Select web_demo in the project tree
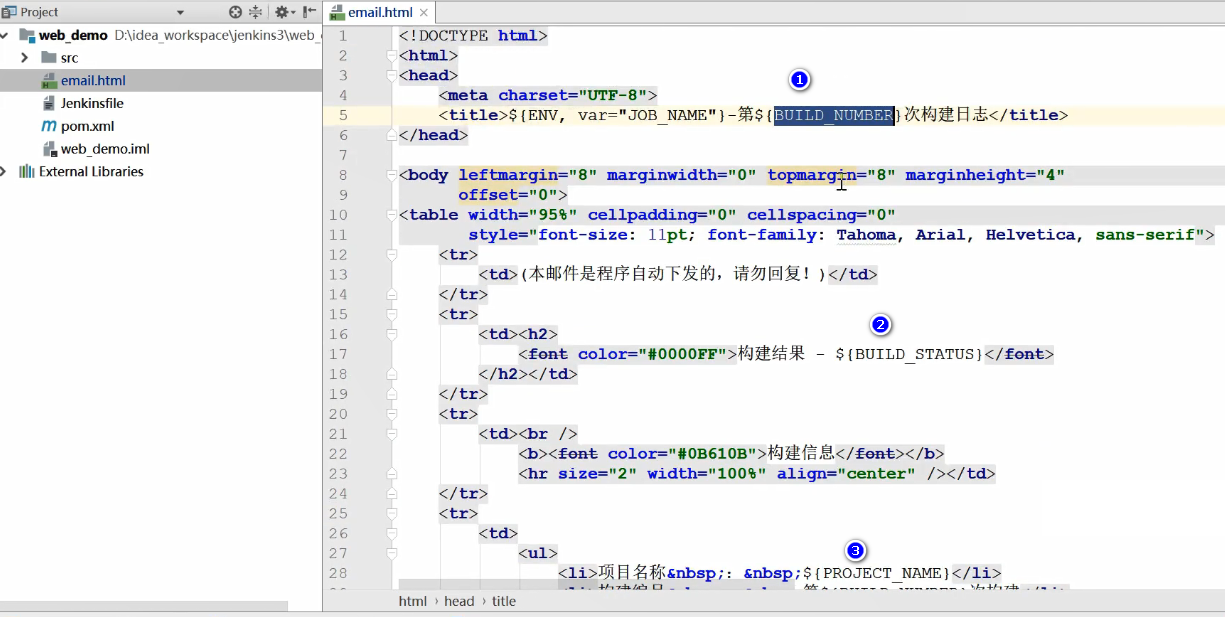The image size is (1225, 617). pyautogui.click(x=73, y=35)
